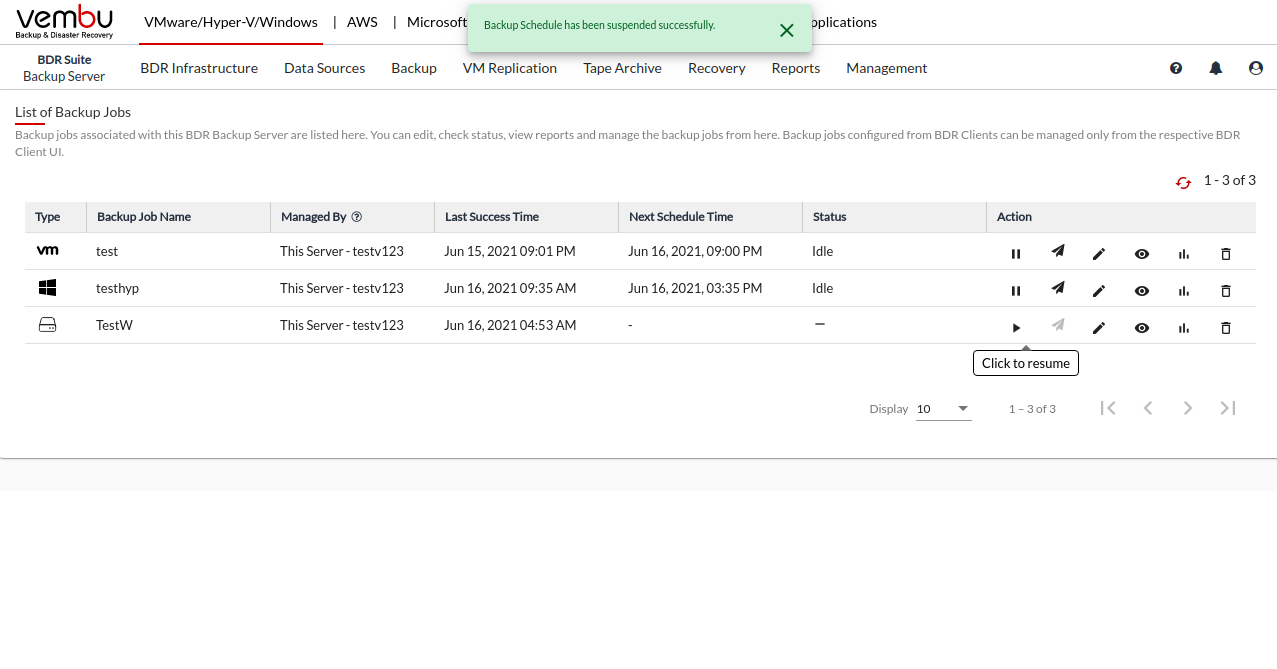
Task: Go to the next page of results
Action: coord(1188,408)
